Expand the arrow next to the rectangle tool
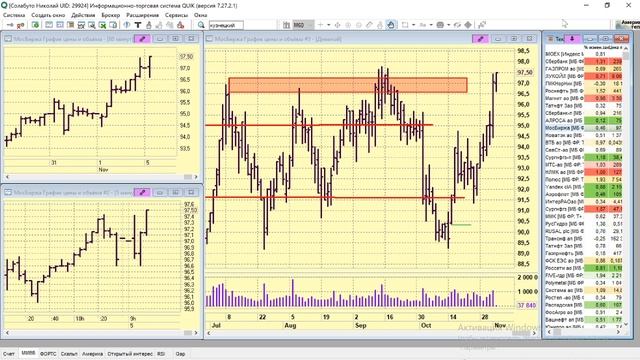Image resolution: width=640 pixels, height=360 pixels. pos(413,25)
